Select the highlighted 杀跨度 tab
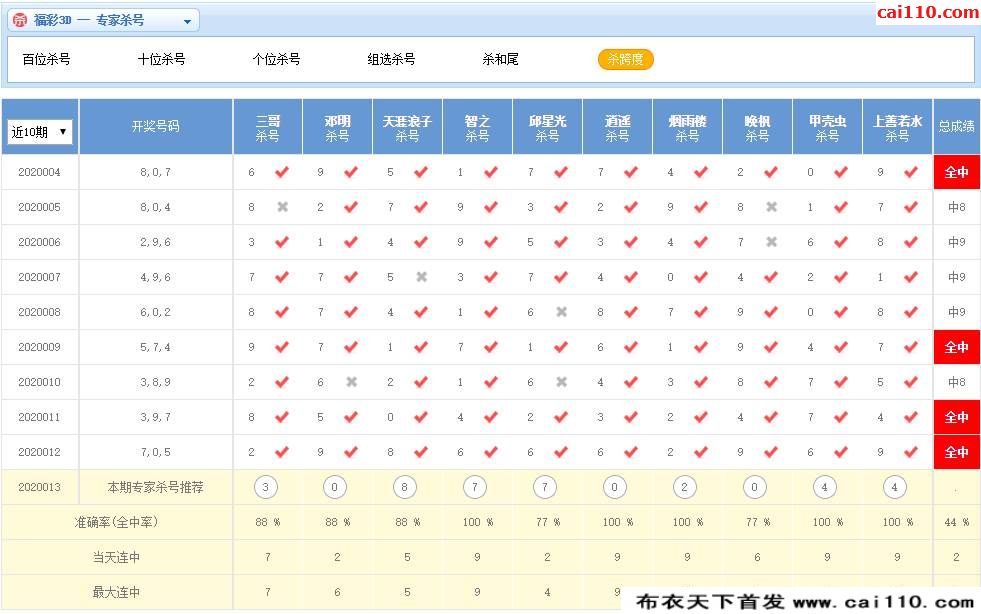Screen dimensions: 981x614 click(x=626, y=59)
